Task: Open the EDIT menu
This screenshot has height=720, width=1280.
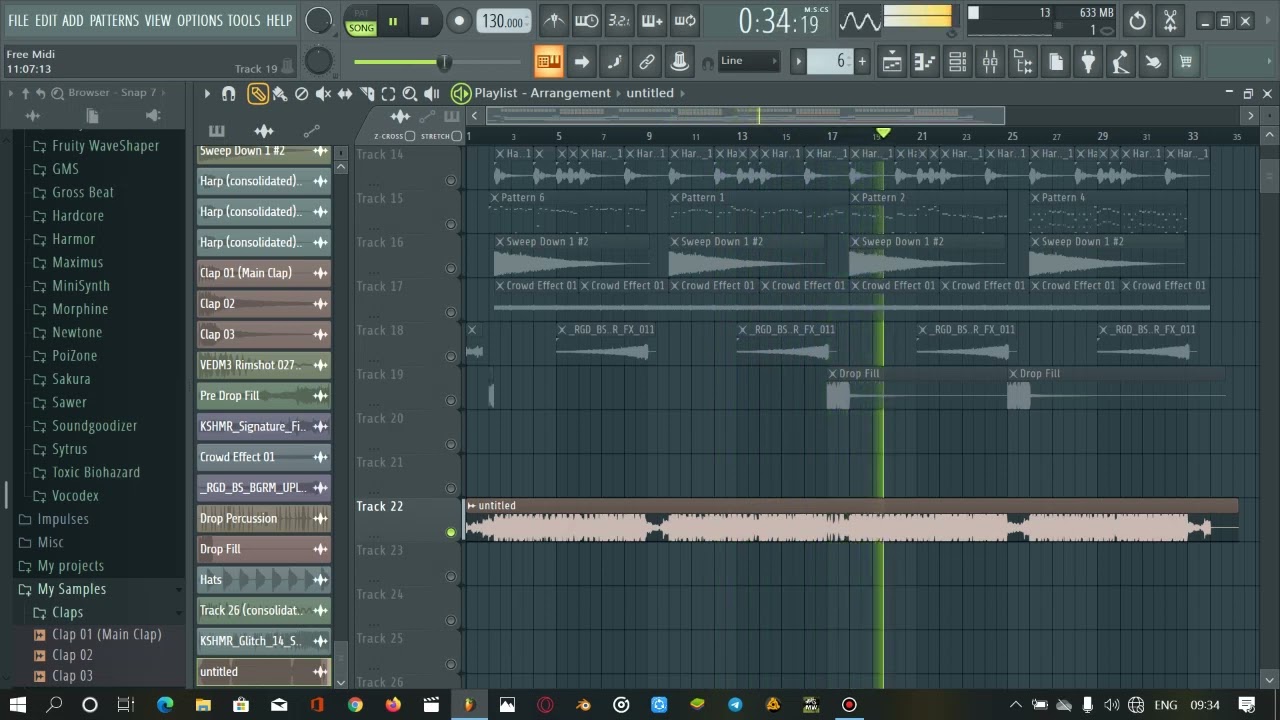Action: point(46,20)
